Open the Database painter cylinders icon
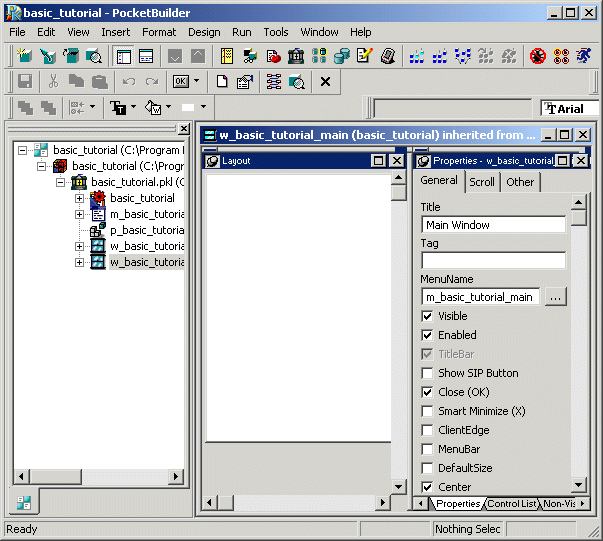The width and height of the screenshot is (603, 541). (341, 56)
